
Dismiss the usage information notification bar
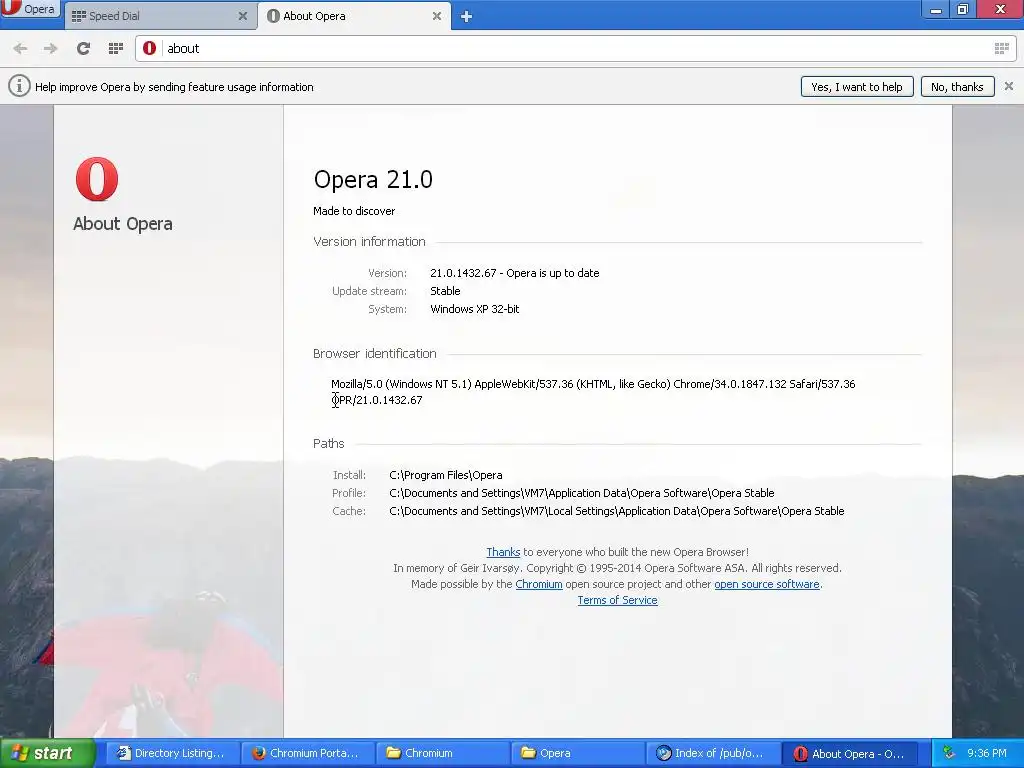[x=1008, y=86]
